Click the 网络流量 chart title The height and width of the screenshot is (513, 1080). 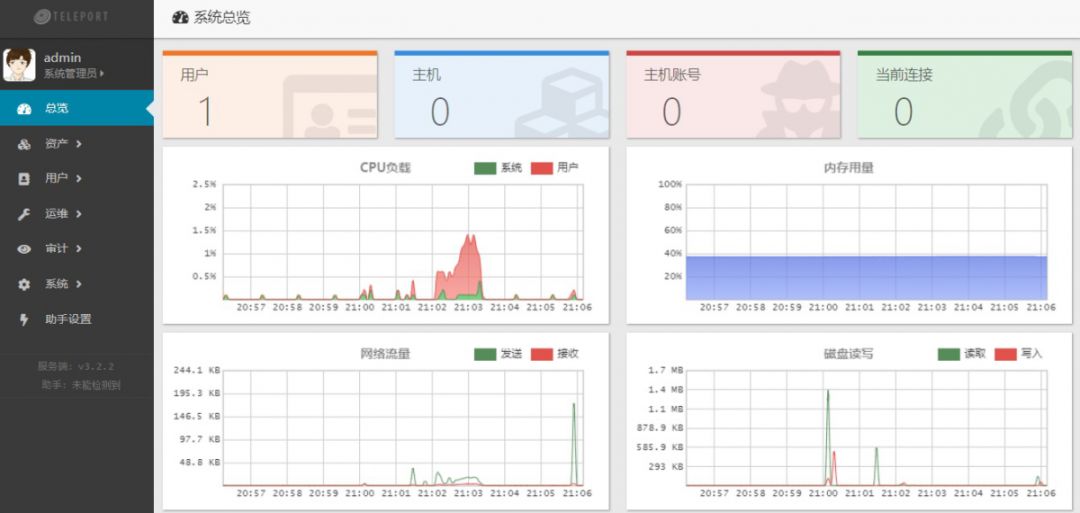coord(385,354)
